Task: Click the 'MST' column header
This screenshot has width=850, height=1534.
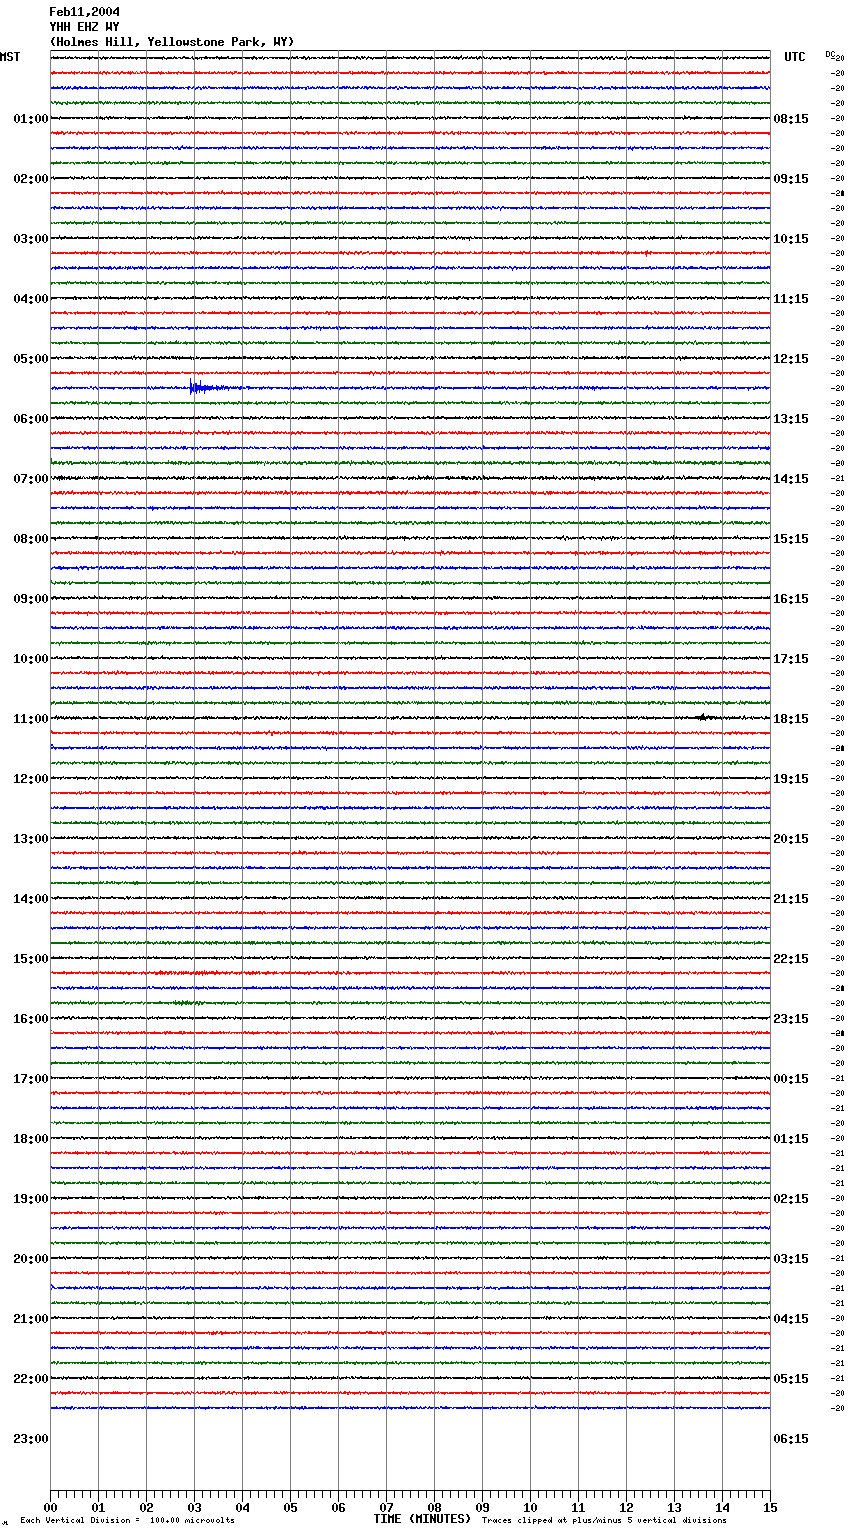Action: (10, 57)
